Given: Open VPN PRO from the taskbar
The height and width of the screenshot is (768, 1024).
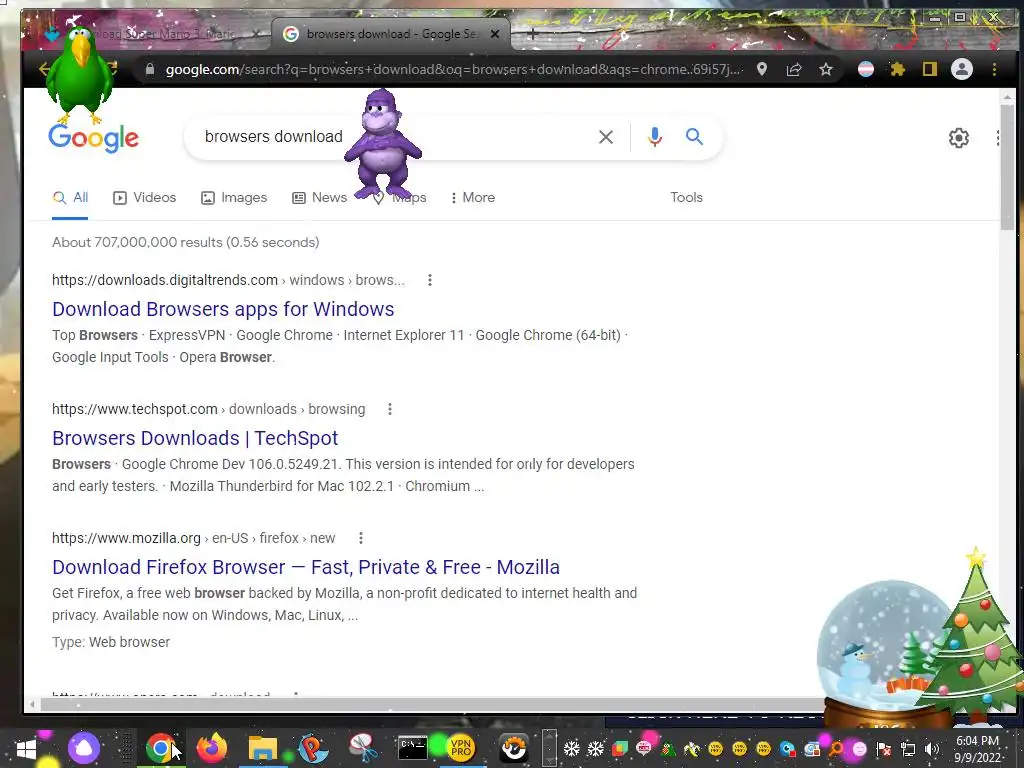Looking at the screenshot, I should click(461, 748).
